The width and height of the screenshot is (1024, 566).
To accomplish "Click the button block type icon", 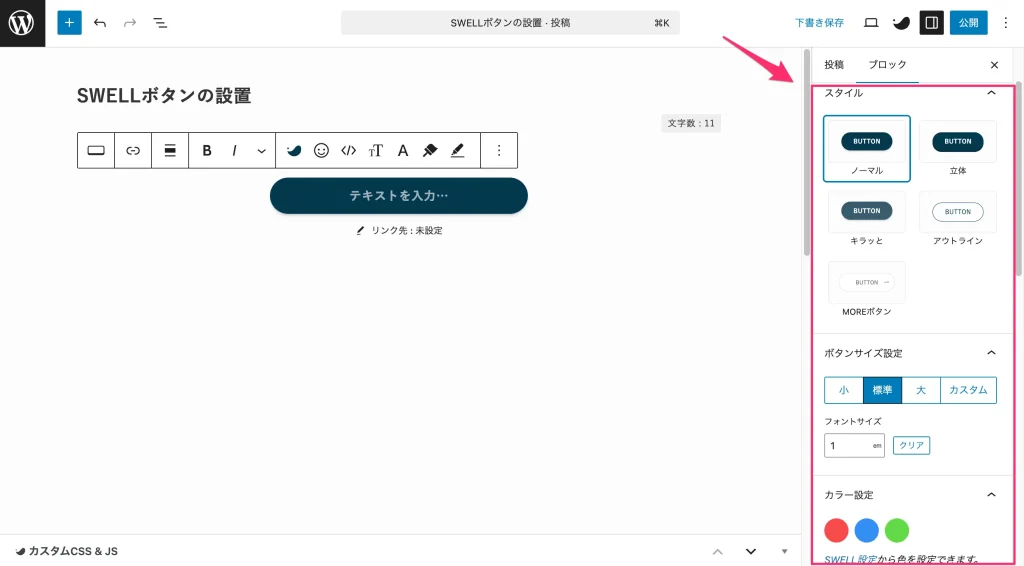I will coord(96,151).
